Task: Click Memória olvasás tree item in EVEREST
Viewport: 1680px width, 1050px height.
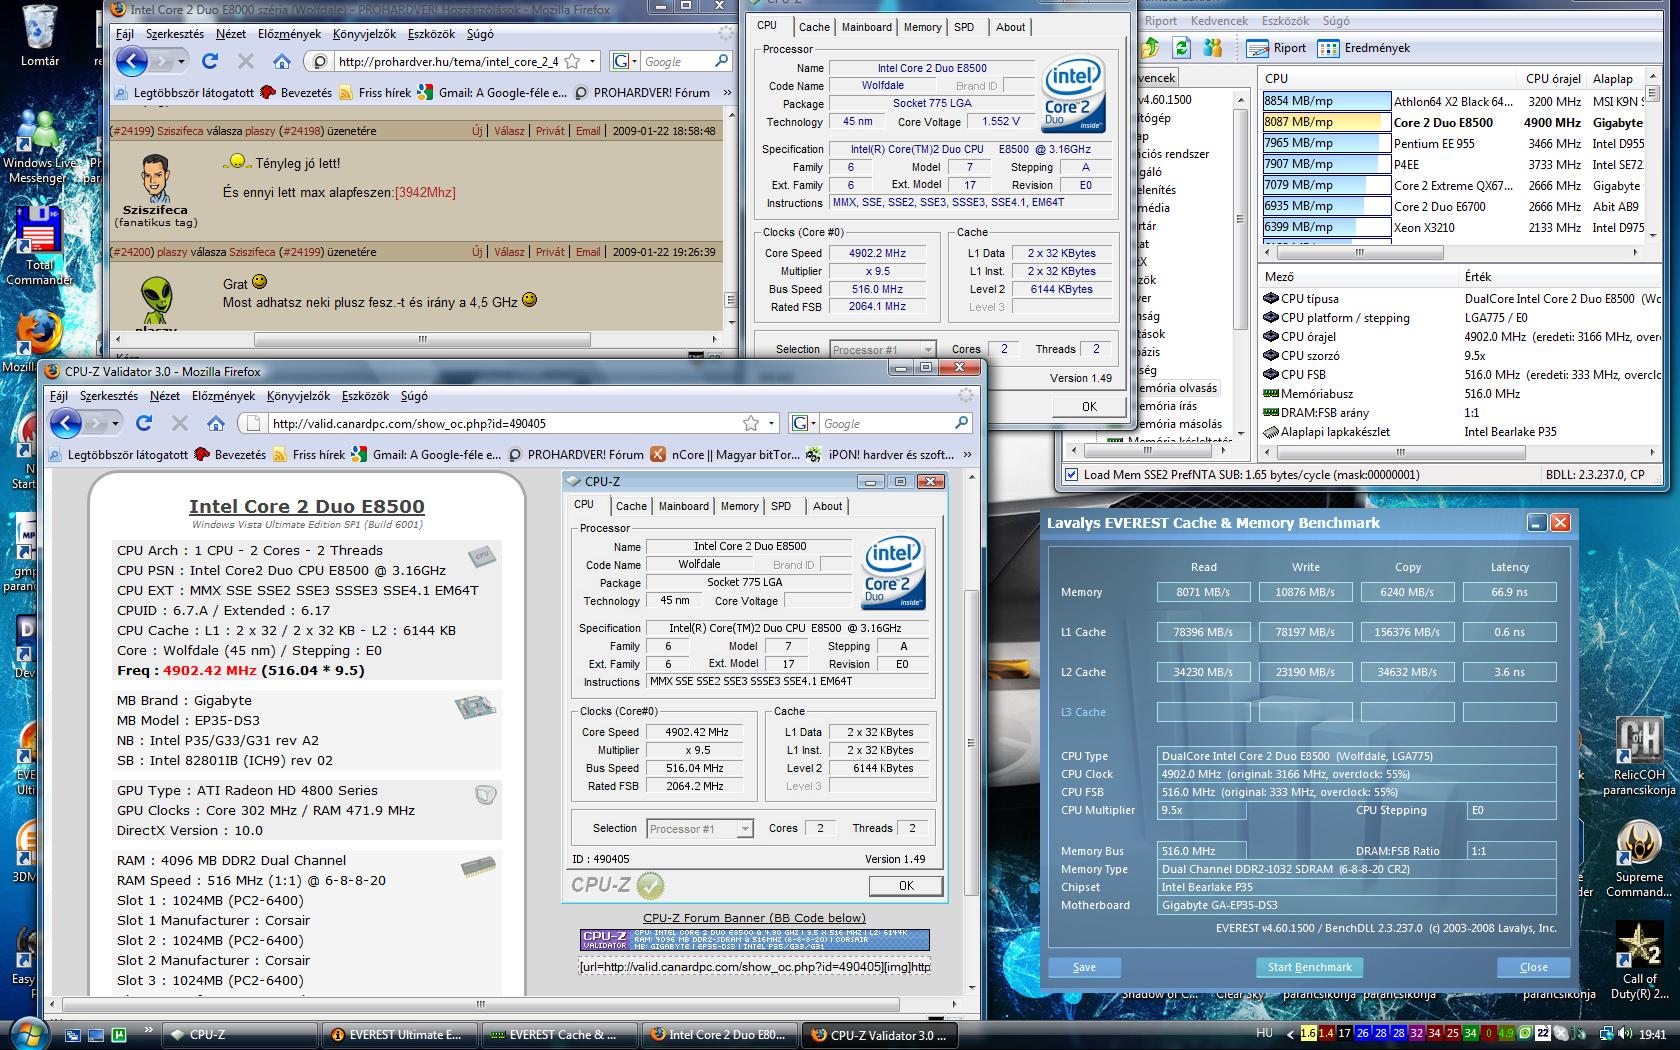Action: [1175, 388]
